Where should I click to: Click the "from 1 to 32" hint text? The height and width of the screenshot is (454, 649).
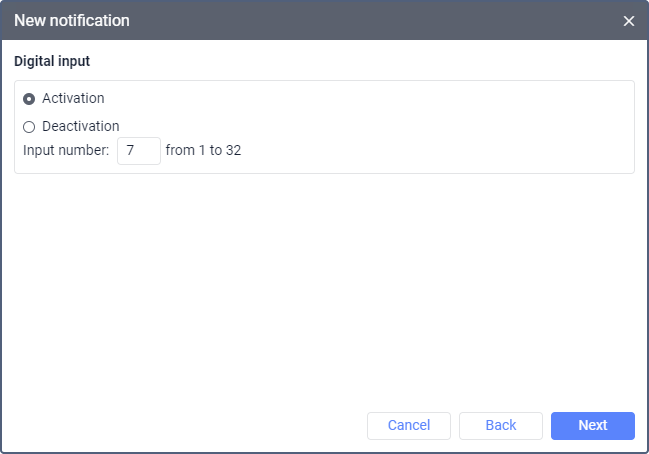pyautogui.click(x=203, y=151)
